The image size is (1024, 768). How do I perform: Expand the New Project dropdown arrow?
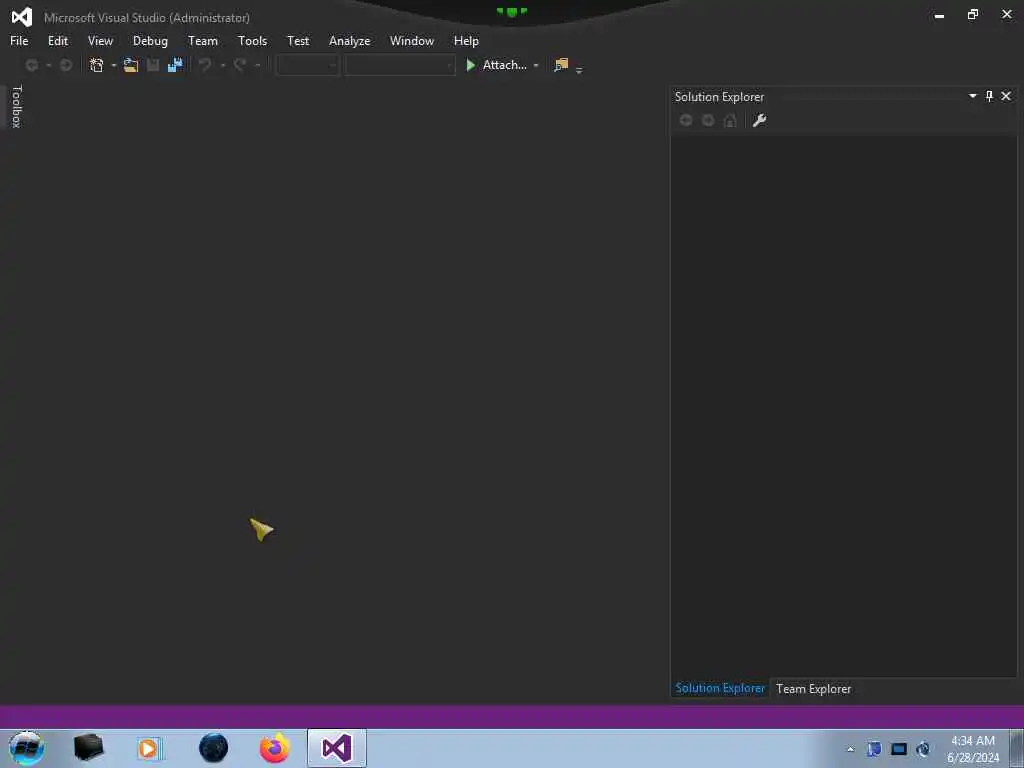(114, 65)
